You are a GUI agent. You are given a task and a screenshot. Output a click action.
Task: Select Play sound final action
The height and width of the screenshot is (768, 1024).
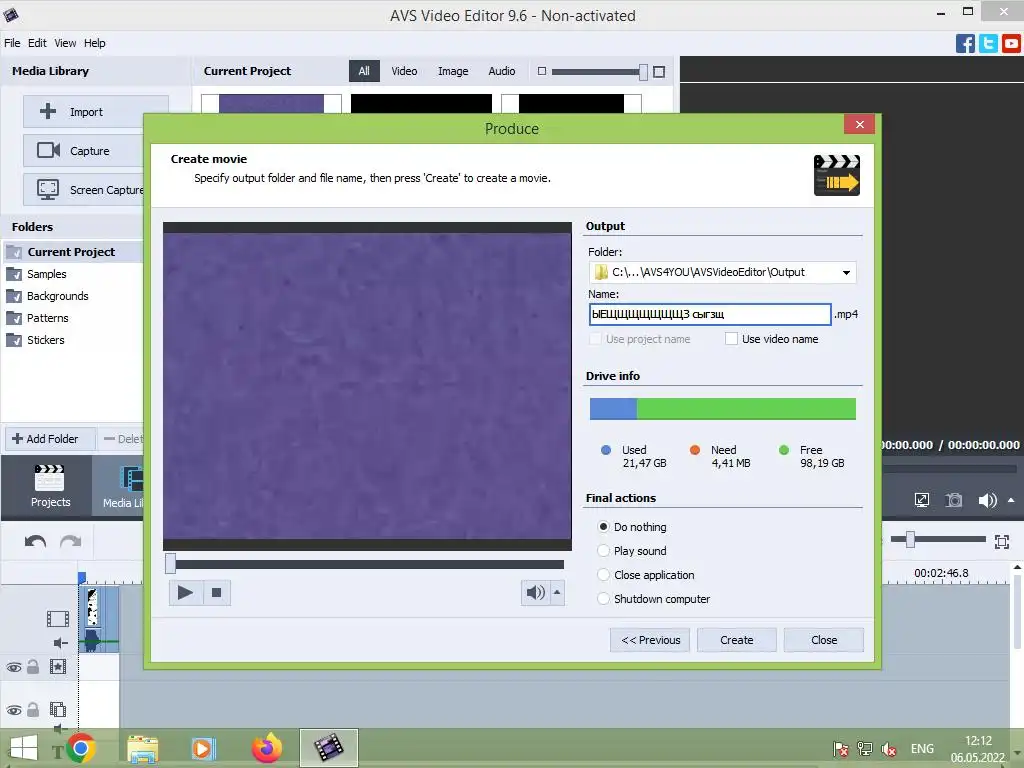coord(603,551)
